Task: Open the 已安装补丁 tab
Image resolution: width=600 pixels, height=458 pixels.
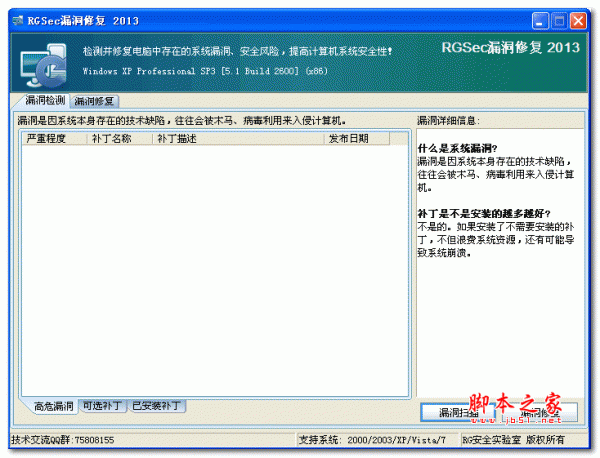Action: point(157,406)
